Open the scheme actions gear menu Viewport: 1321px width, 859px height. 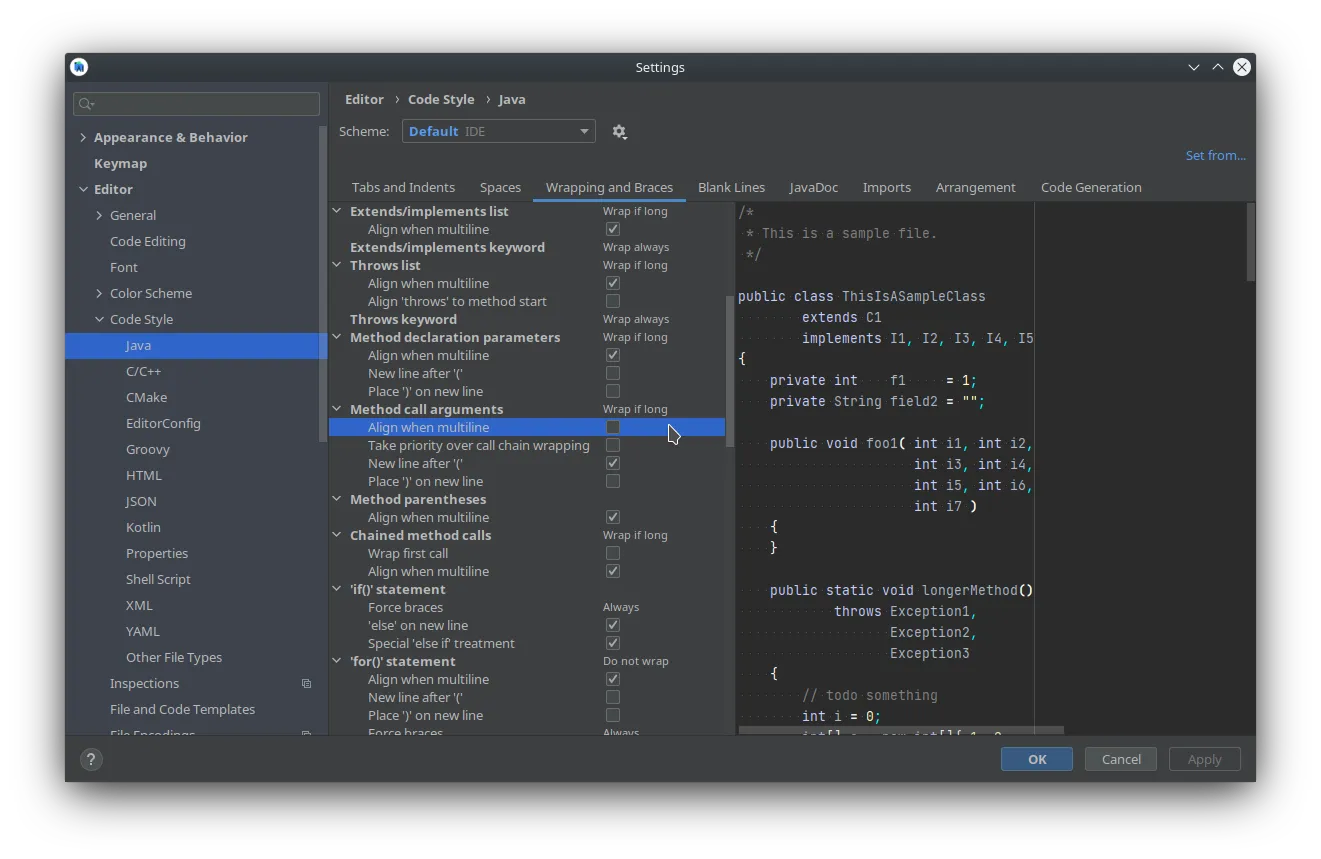(619, 132)
